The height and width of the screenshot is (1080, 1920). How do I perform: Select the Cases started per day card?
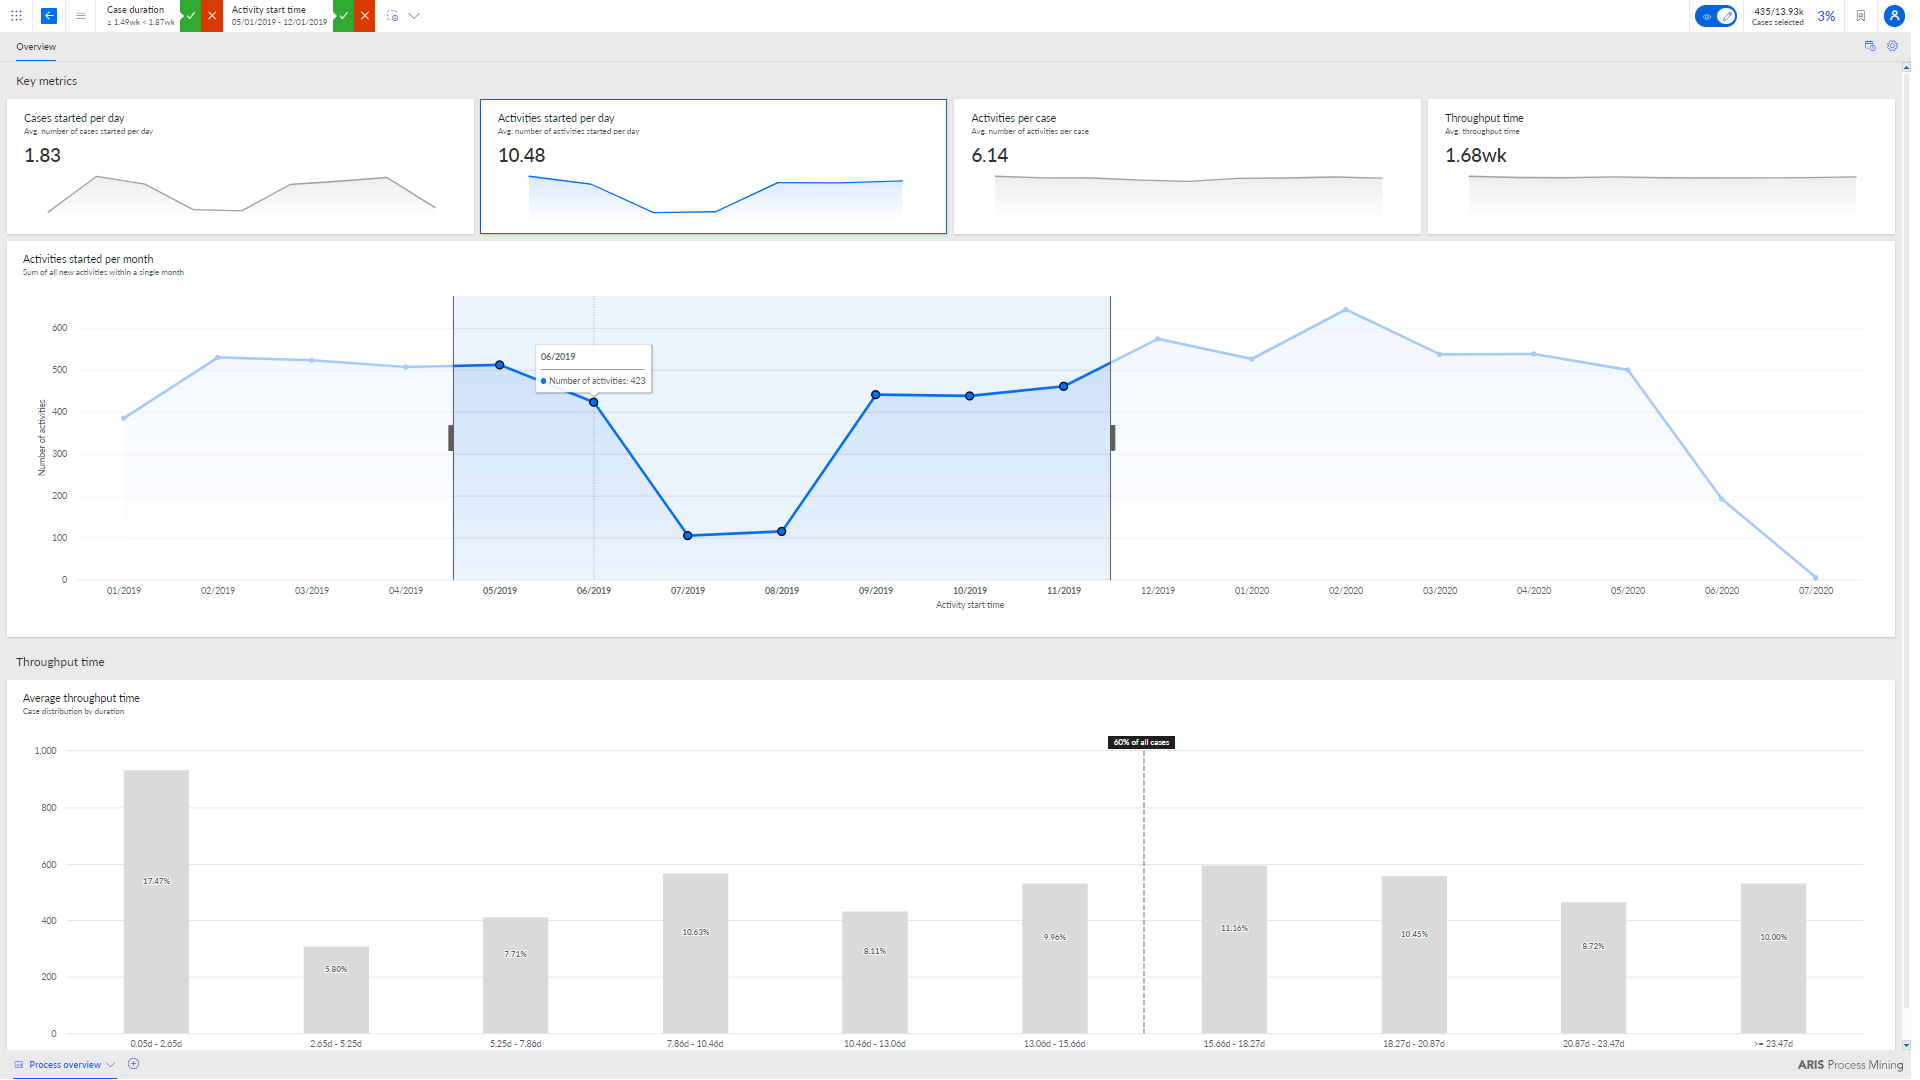[240, 166]
